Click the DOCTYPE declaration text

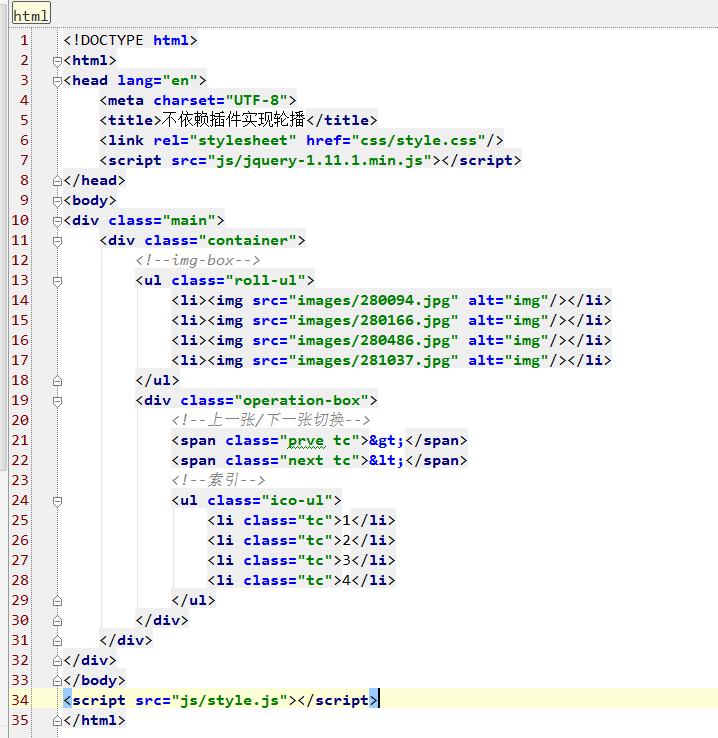coord(130,40)
